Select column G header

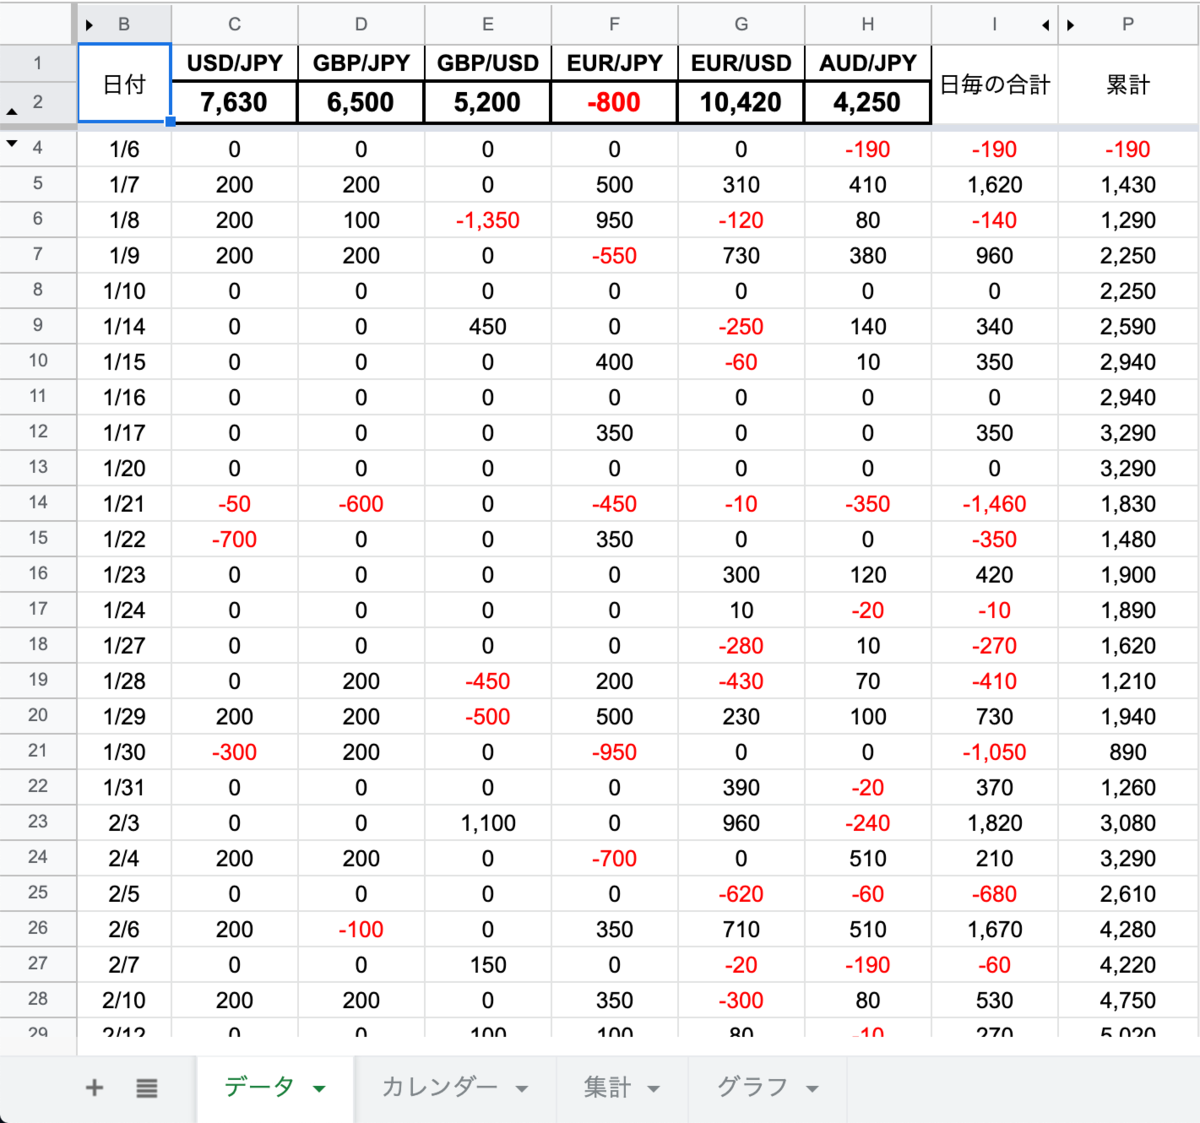click(x=741, y=24)
